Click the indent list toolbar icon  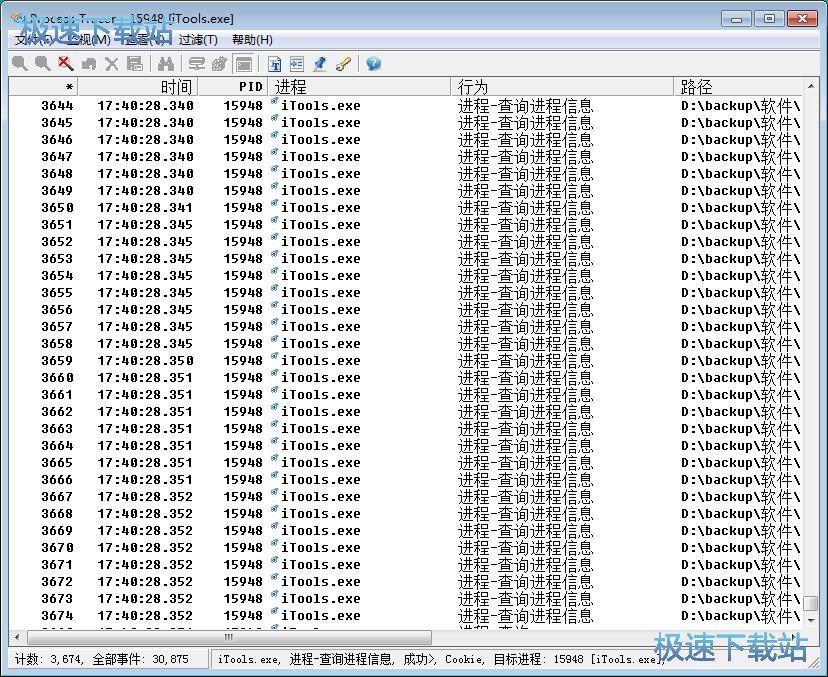pyautogui.click(x=297, y=64)
